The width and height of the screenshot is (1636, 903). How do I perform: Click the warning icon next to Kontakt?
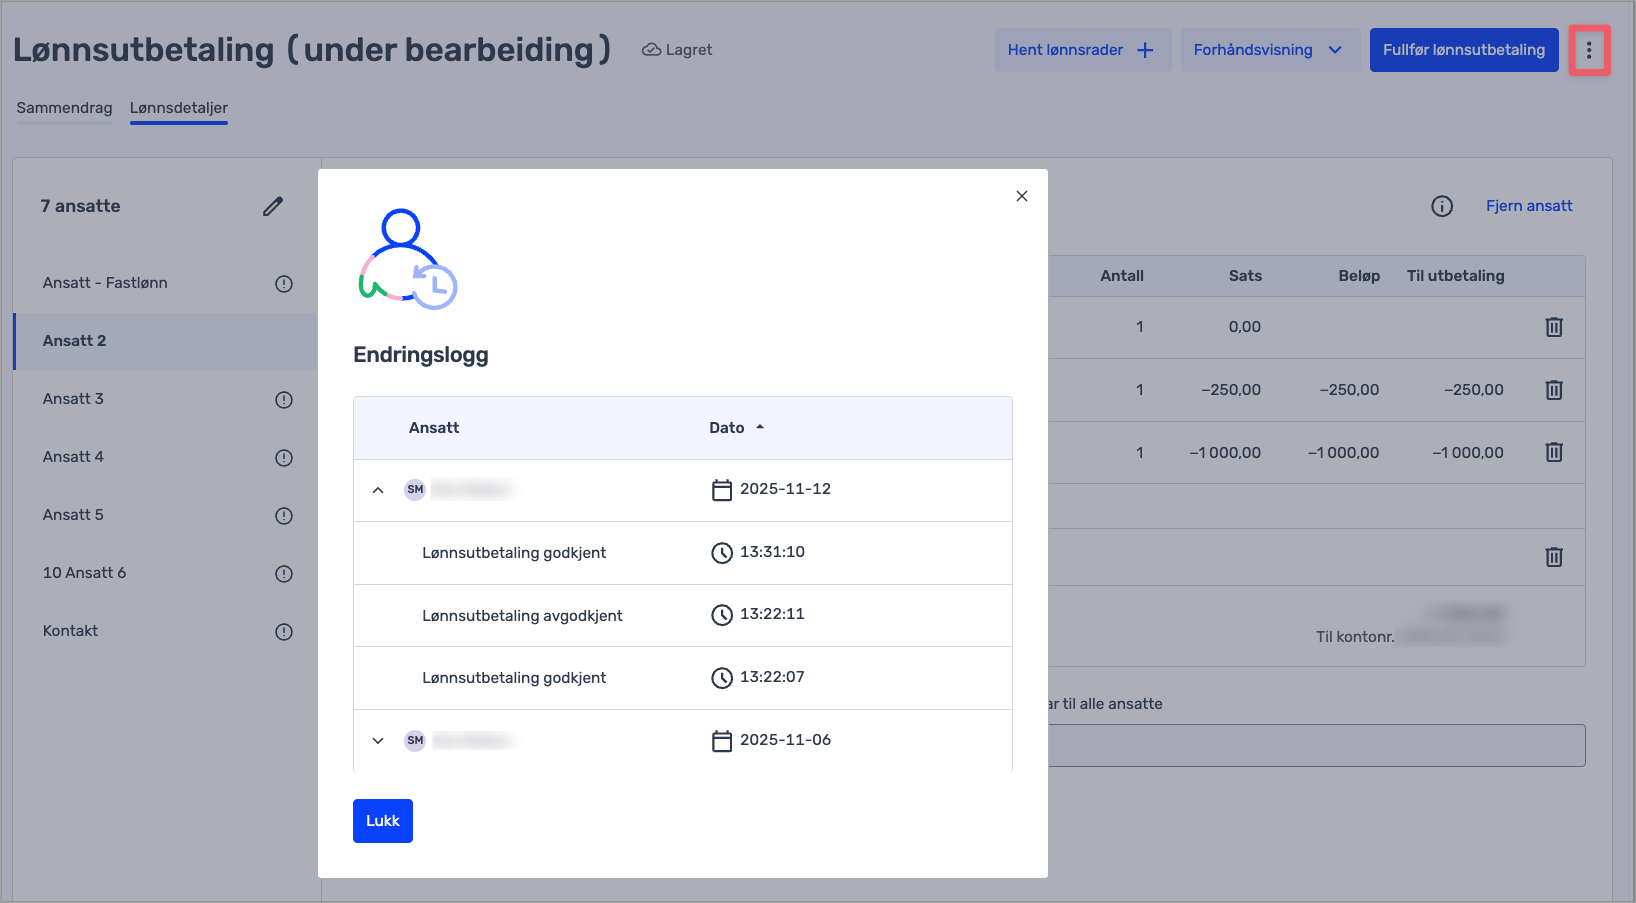coord(284,632)
